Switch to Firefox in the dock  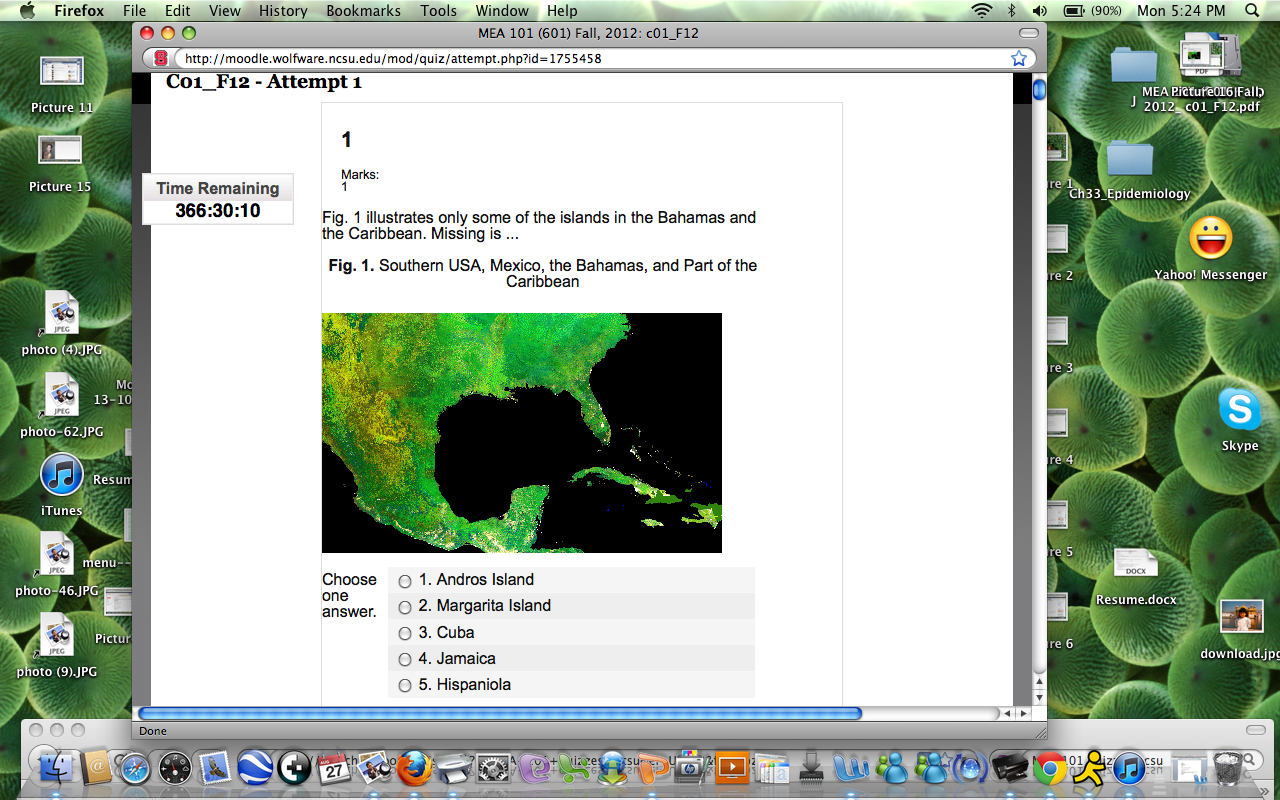click(414, 768)
